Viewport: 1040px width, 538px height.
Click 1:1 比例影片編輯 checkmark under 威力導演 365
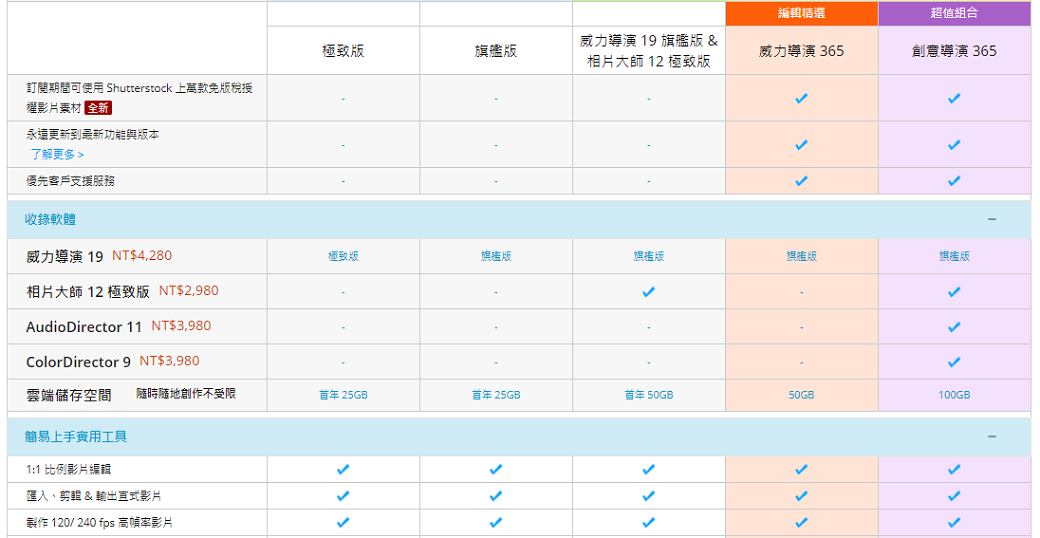click(x=801, y=470)
